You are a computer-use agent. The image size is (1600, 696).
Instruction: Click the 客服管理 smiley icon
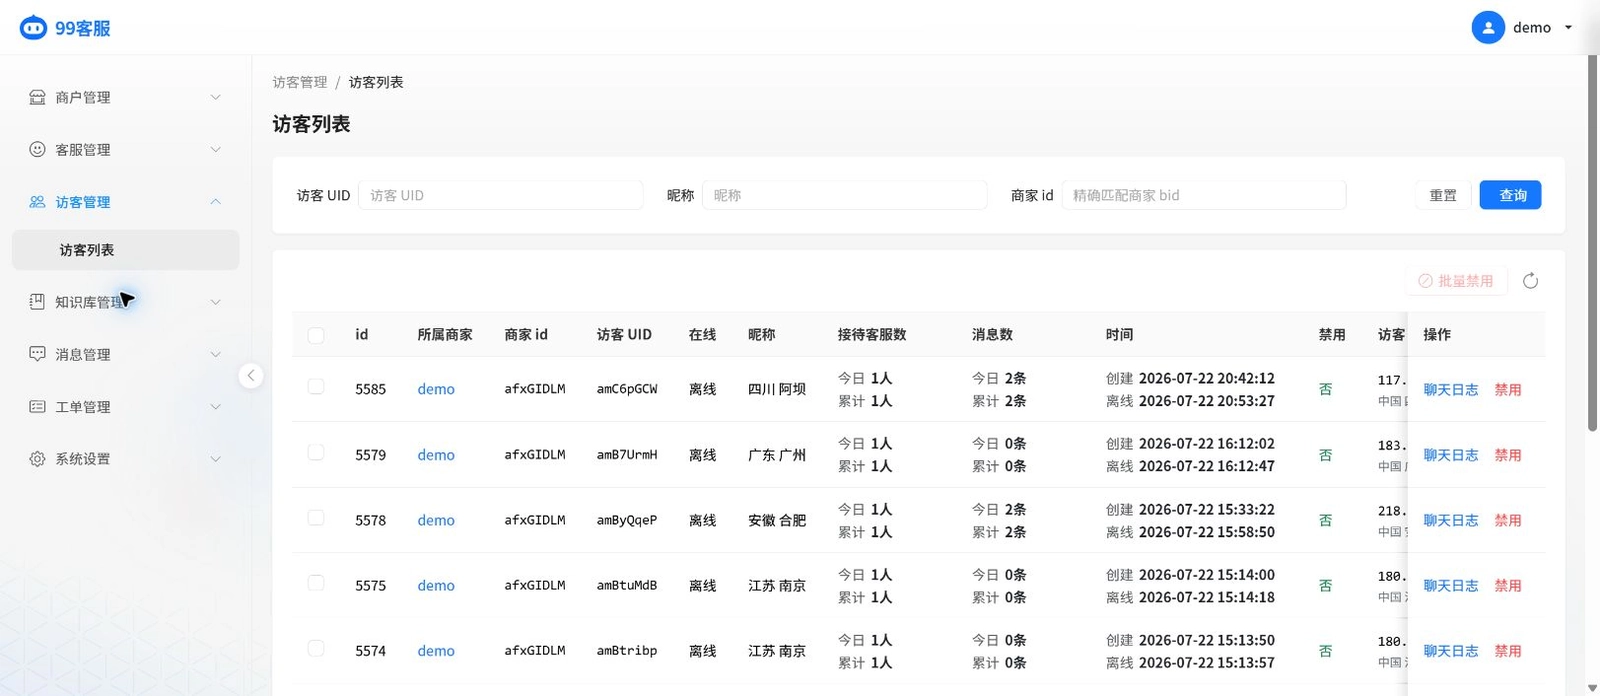(37, 149)
